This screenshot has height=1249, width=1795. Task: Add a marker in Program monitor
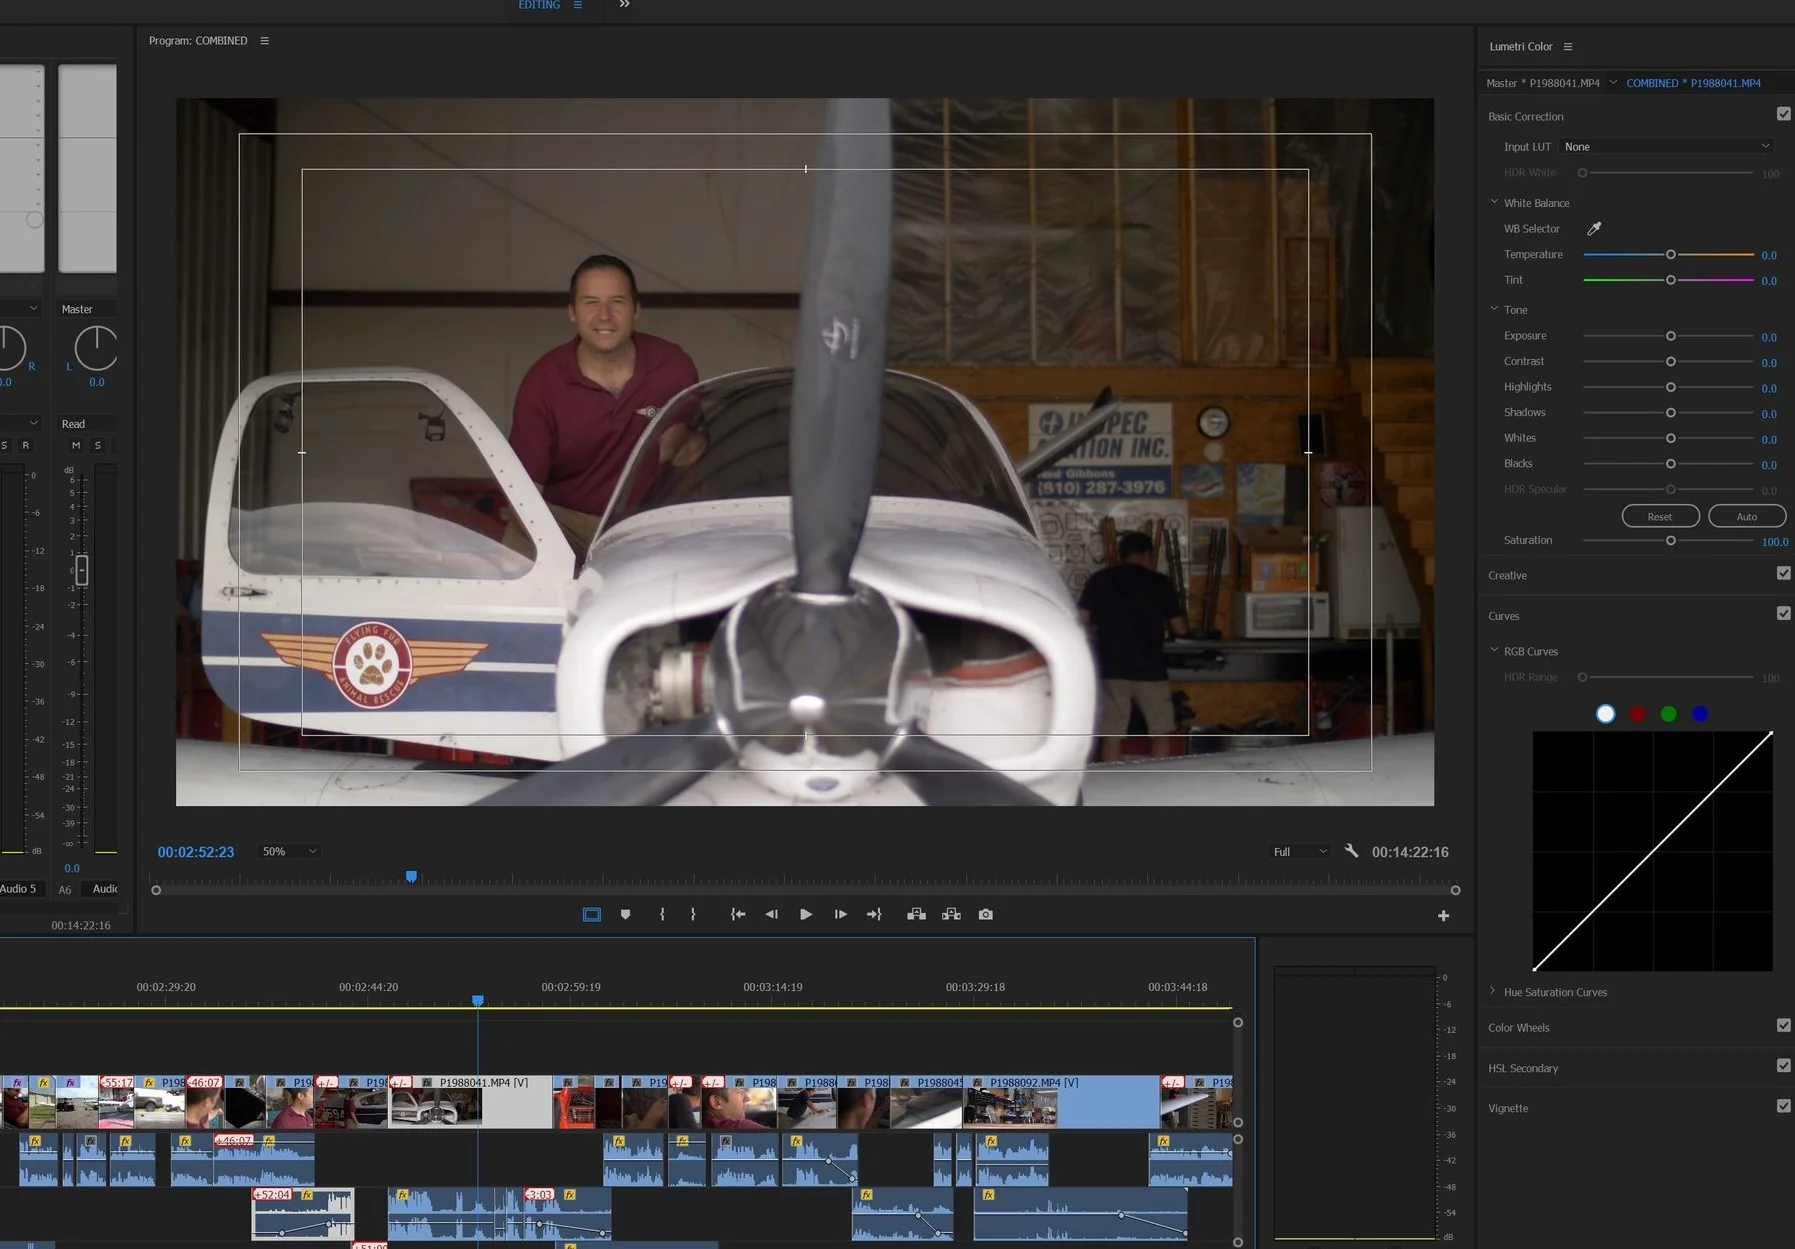pyautogui.click(x=625, y=914)
